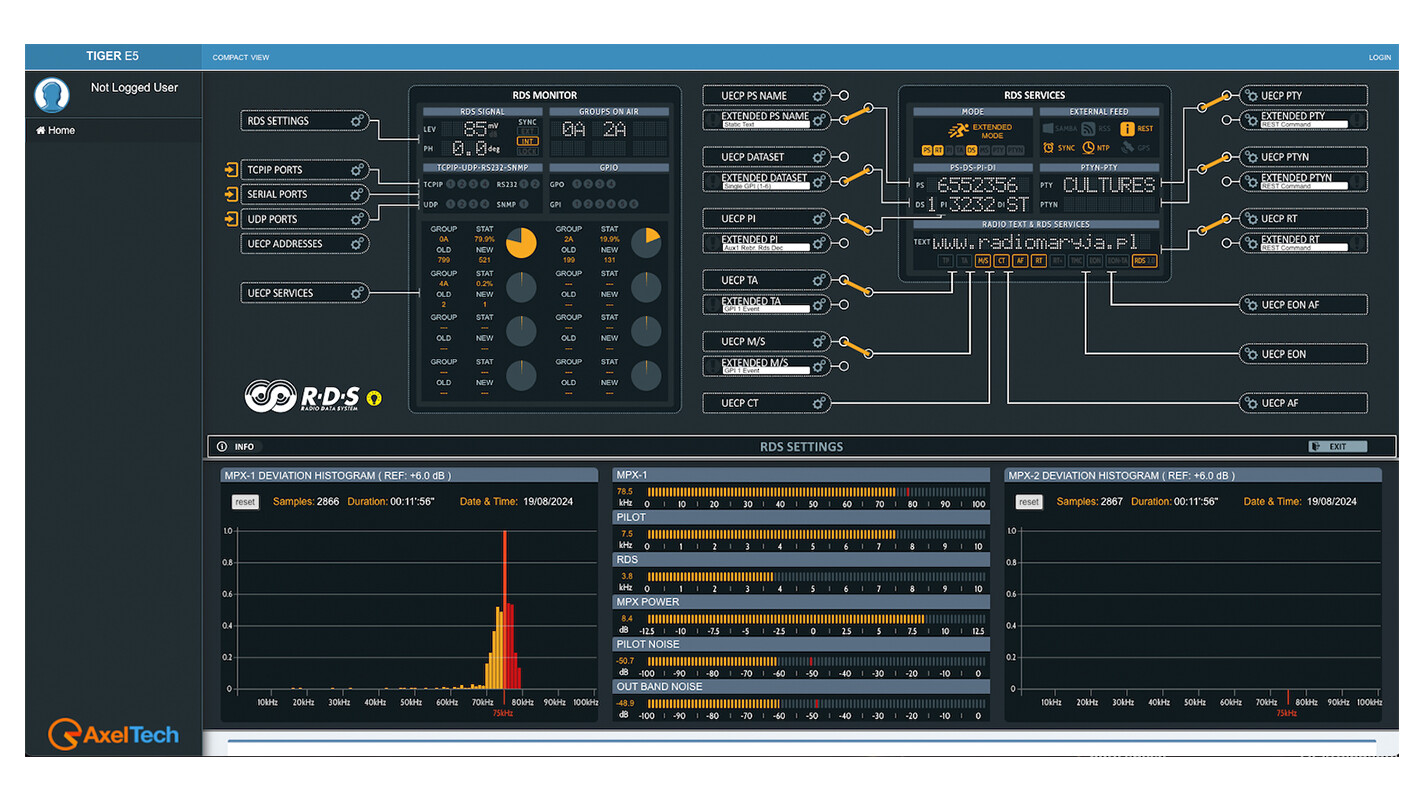Viewport: 1422px width, 800px height.
Task: Reset the MPX-1 deviation histogram
Action: pos(245,502)
